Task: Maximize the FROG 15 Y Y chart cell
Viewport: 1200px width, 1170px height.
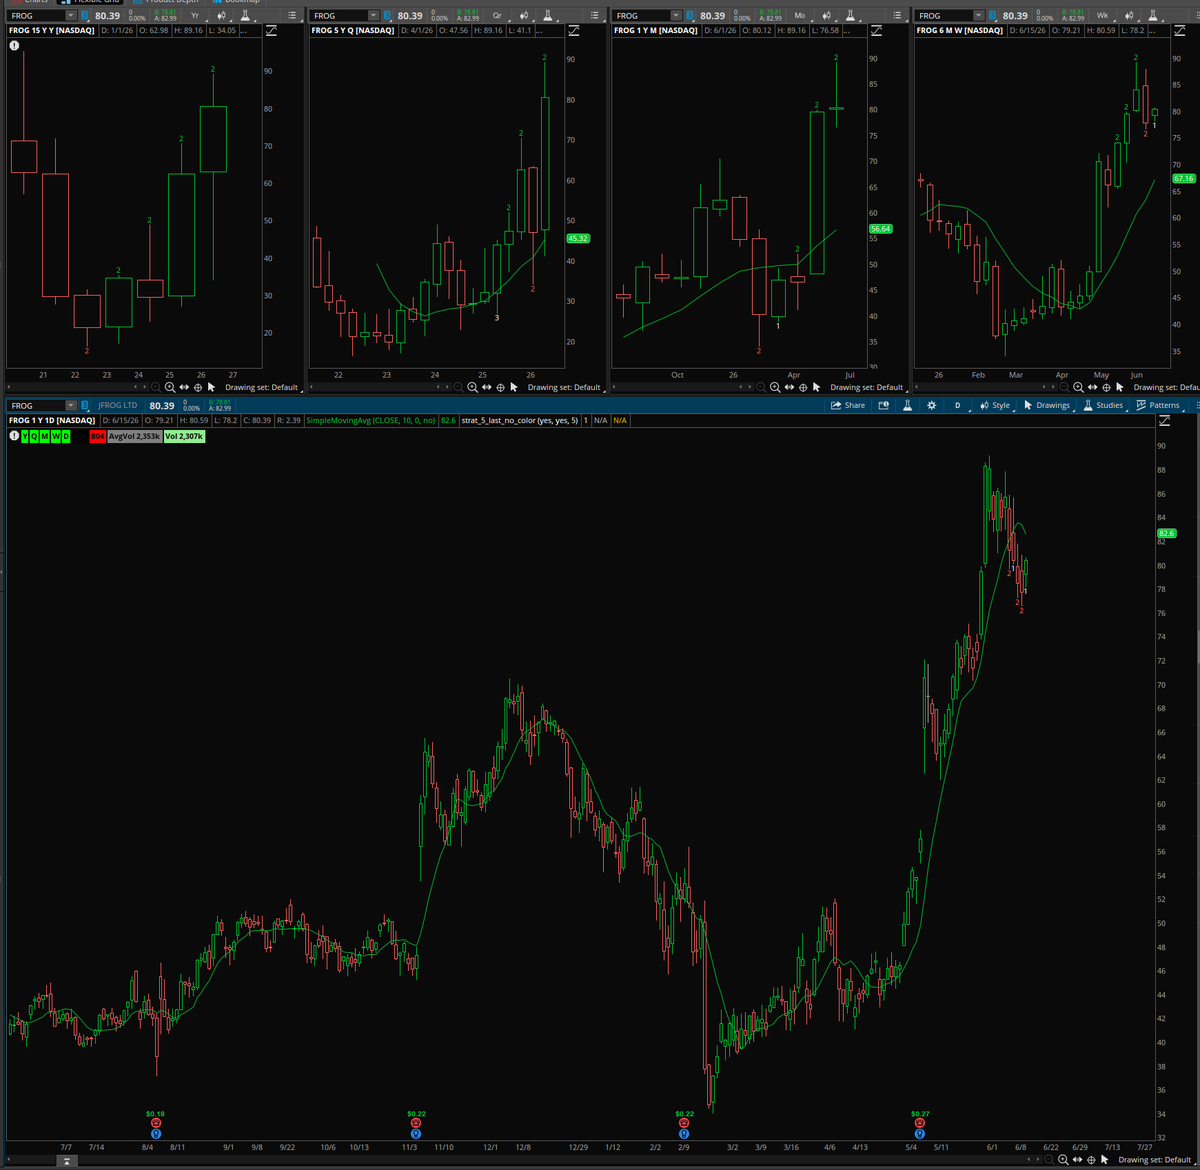Action: click(271, 31)
